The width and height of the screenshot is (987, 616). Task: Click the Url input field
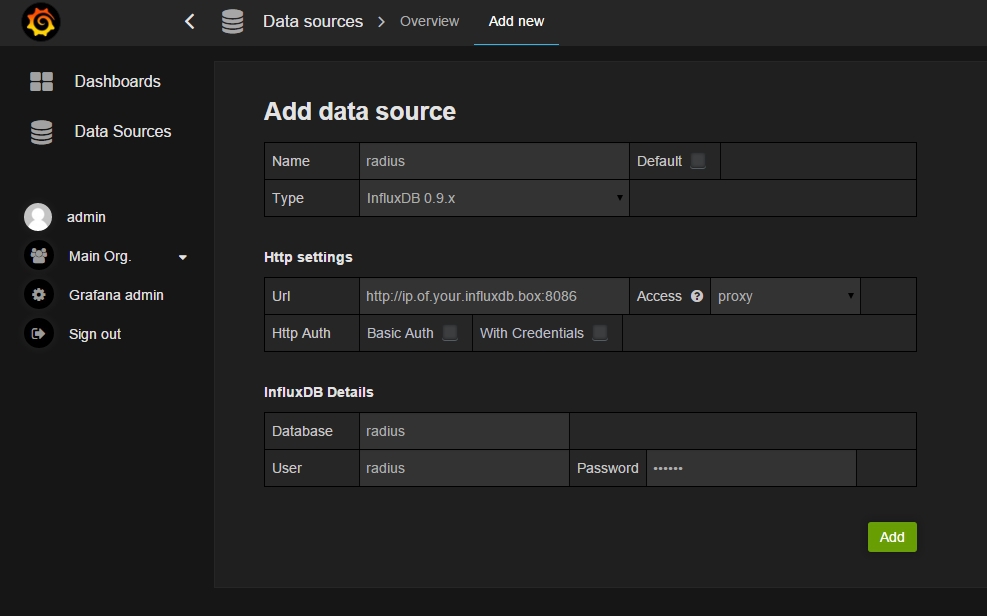coord(494,296)
